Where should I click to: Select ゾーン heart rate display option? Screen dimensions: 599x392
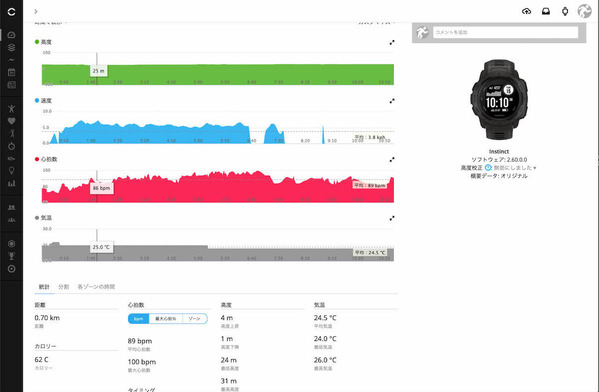[195, 319]
